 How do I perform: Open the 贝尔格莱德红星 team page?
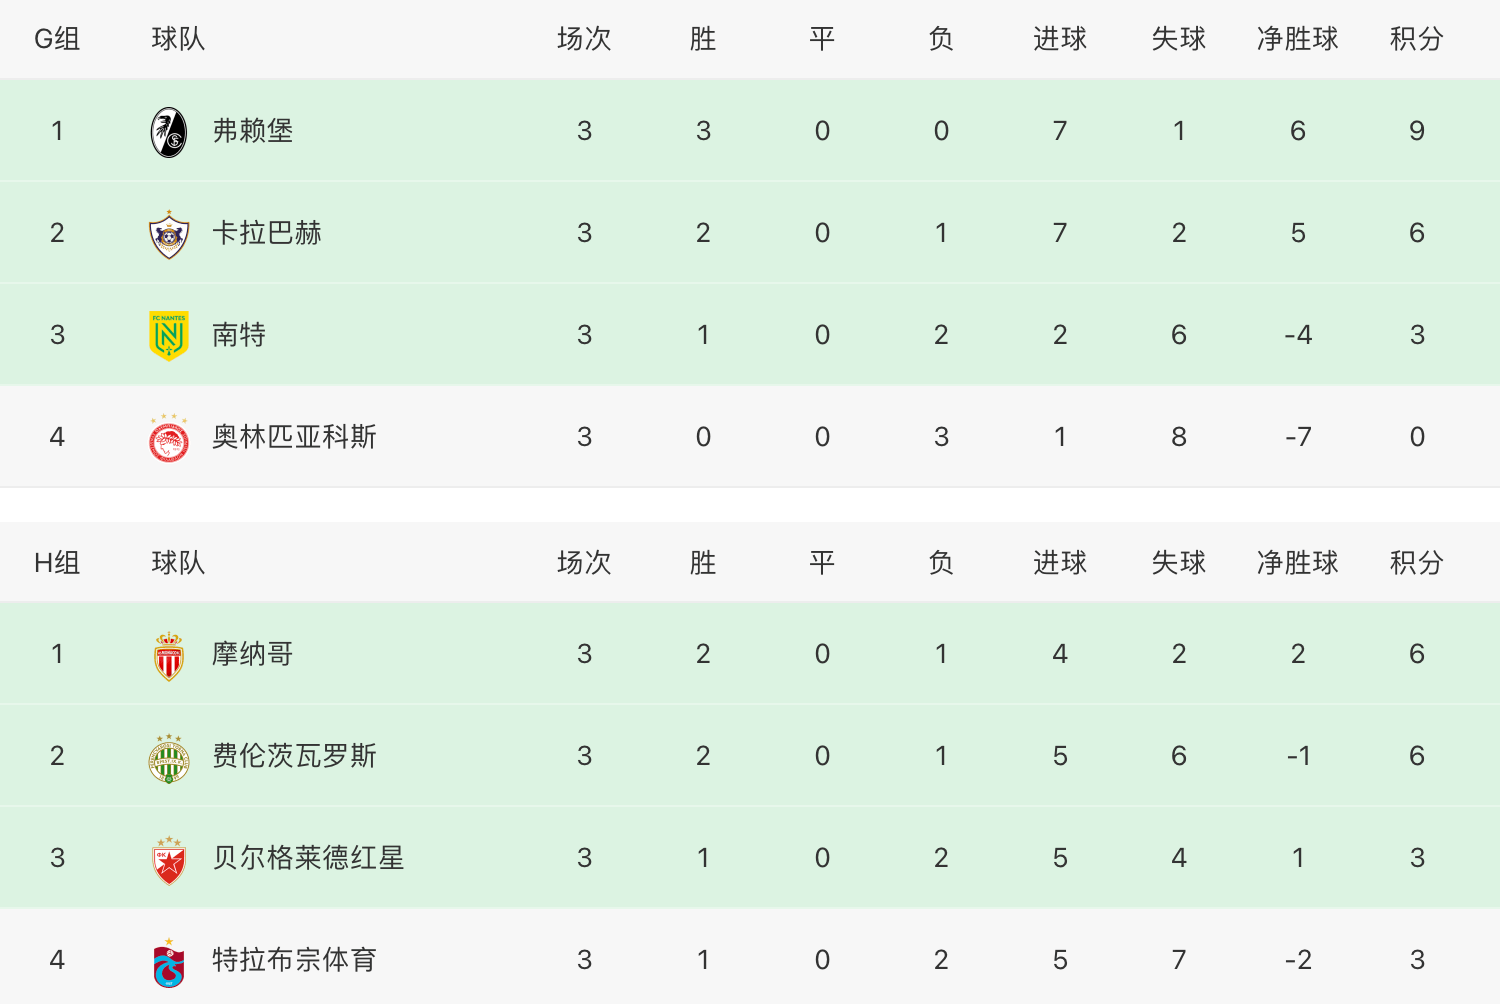pyautogui.click(x=308, y=858)
